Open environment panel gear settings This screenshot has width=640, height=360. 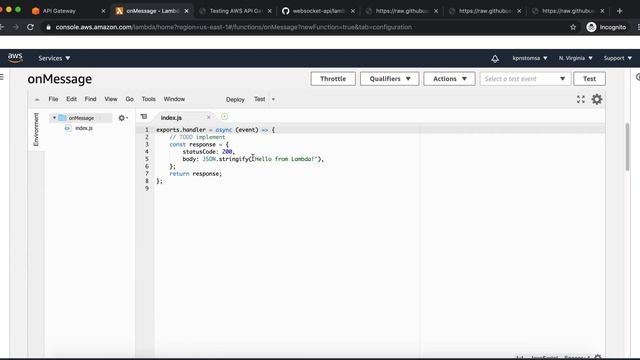coord(122,118)
